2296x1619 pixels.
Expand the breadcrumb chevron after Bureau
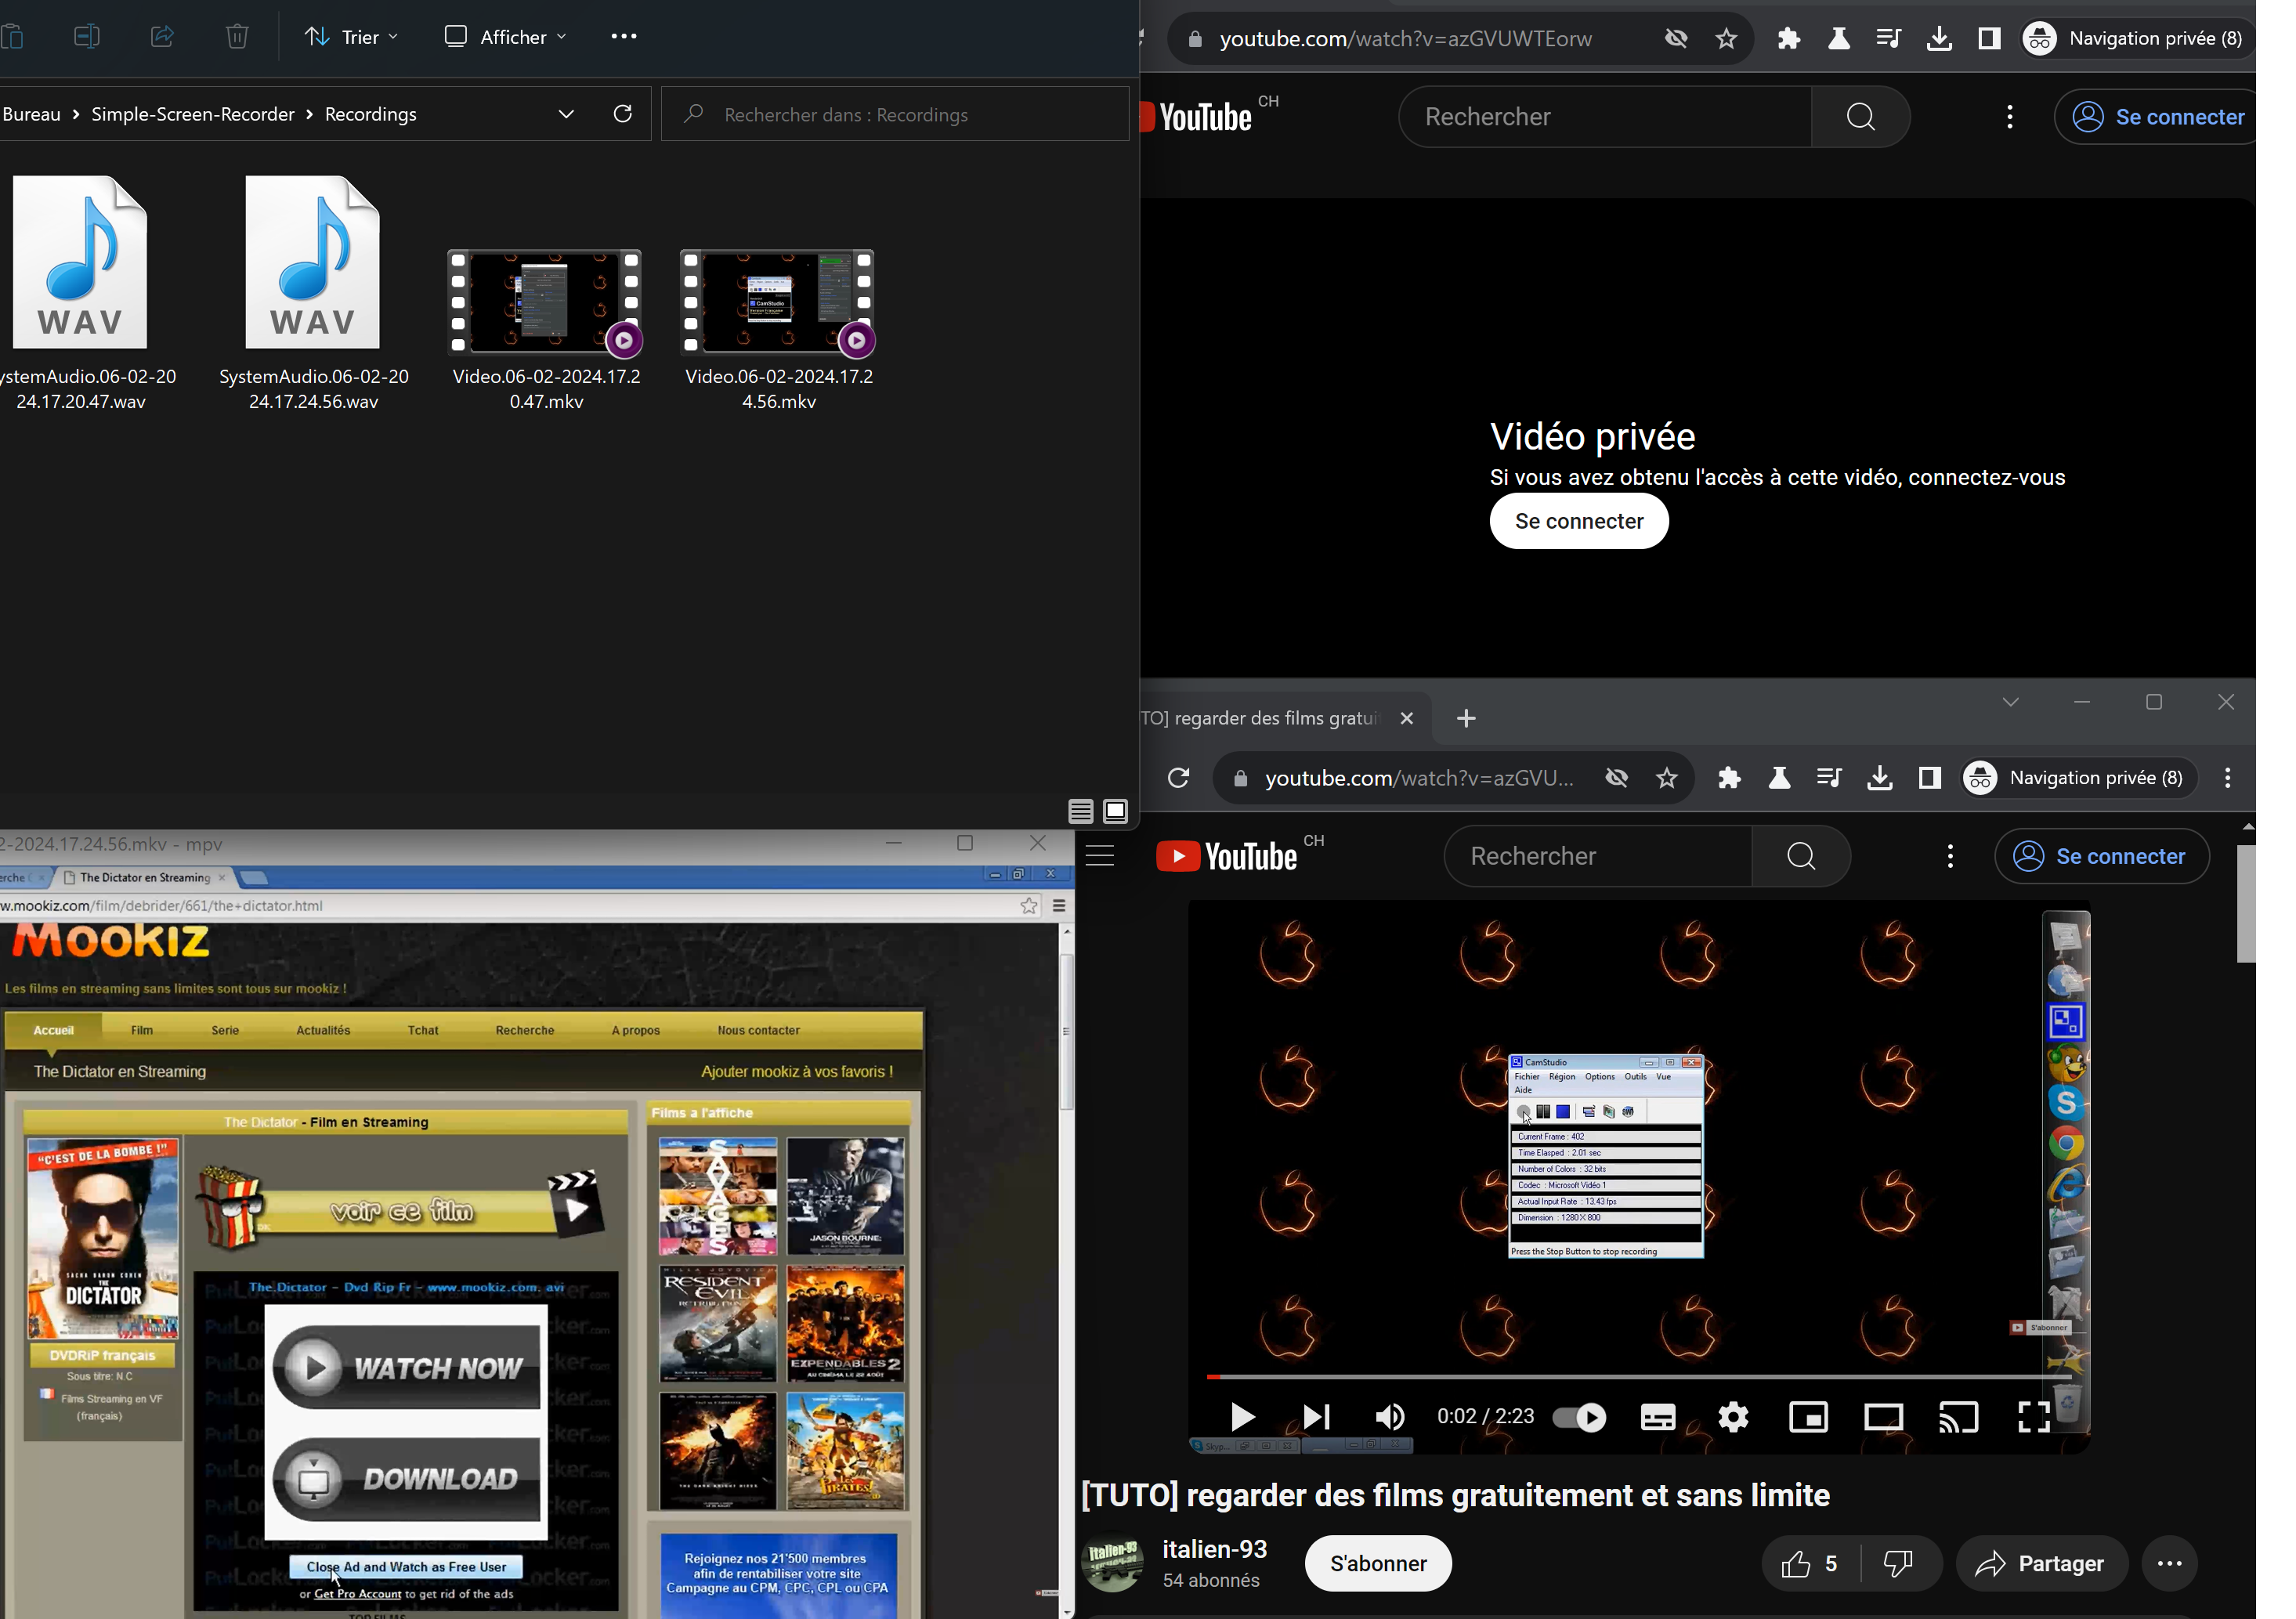coord(76,115)
